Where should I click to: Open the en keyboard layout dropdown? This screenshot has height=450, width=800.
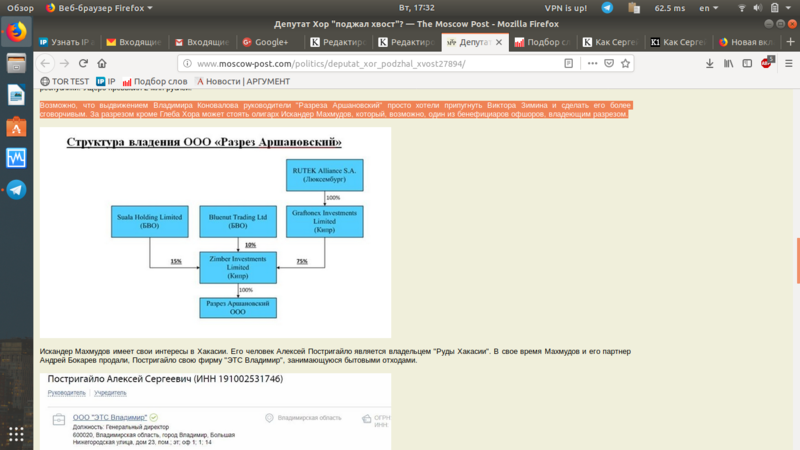pos(709,8)
